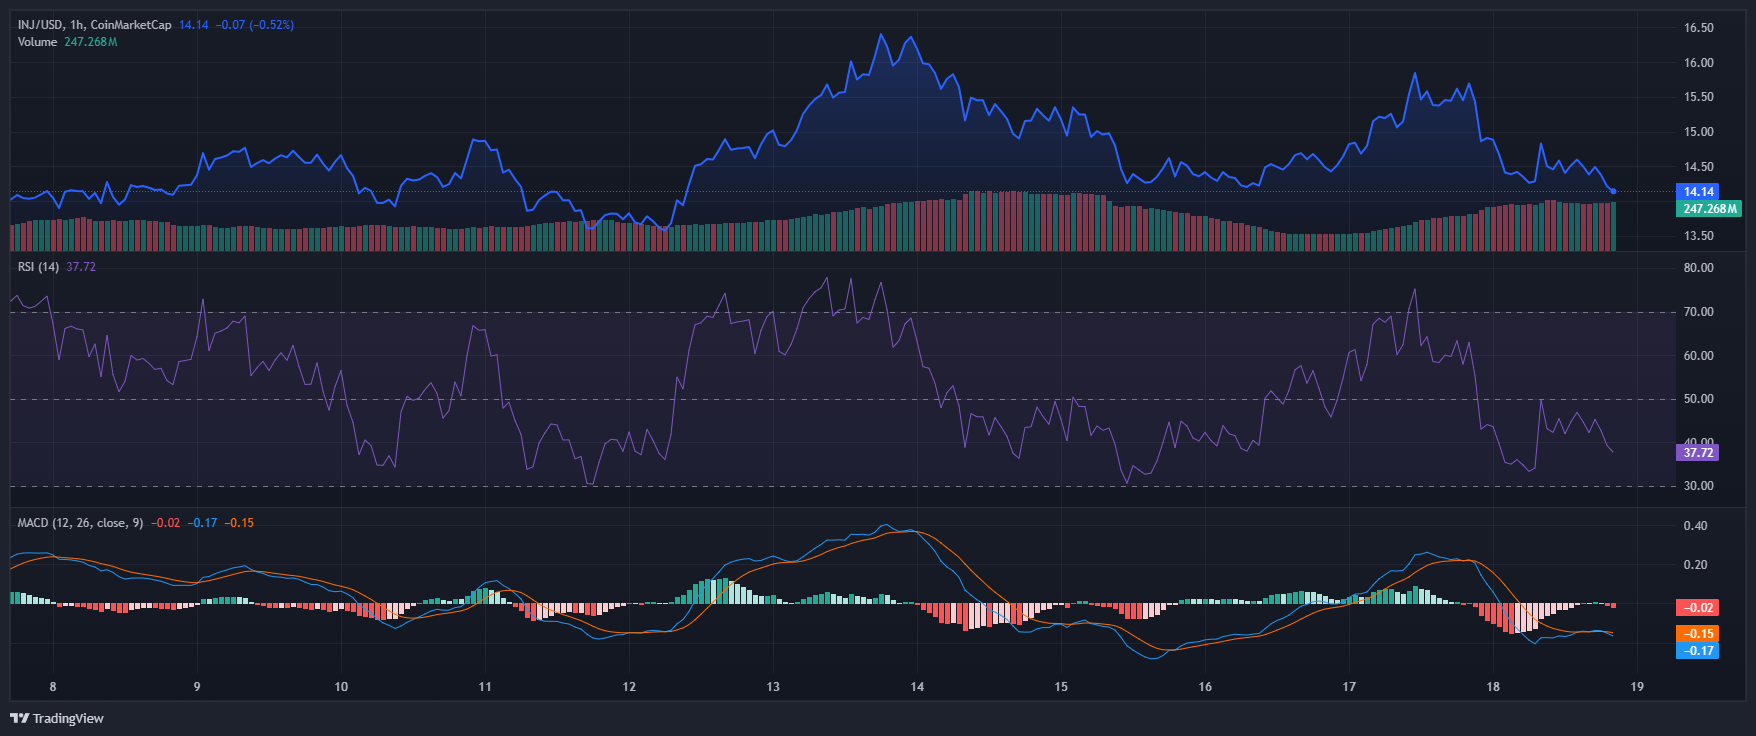Select the RSI (14) indicator label
This screenshot has height=736, width=1756.
coord(39,267)
